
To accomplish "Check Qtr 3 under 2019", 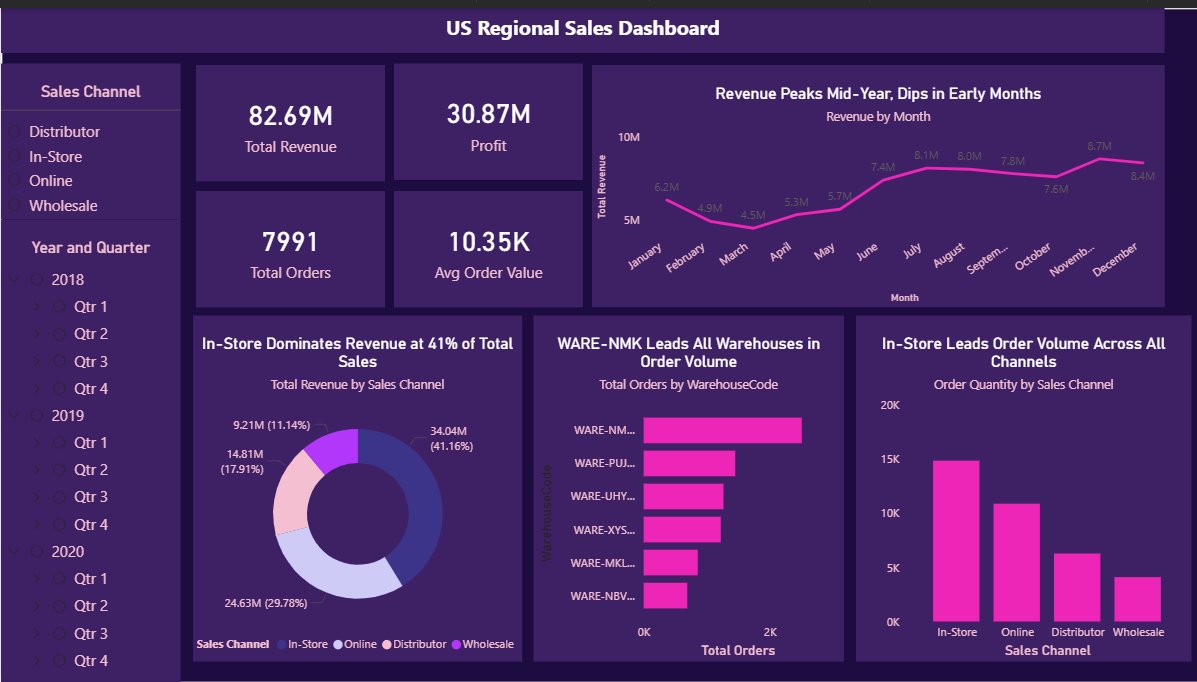I will [x=60, y=497].
